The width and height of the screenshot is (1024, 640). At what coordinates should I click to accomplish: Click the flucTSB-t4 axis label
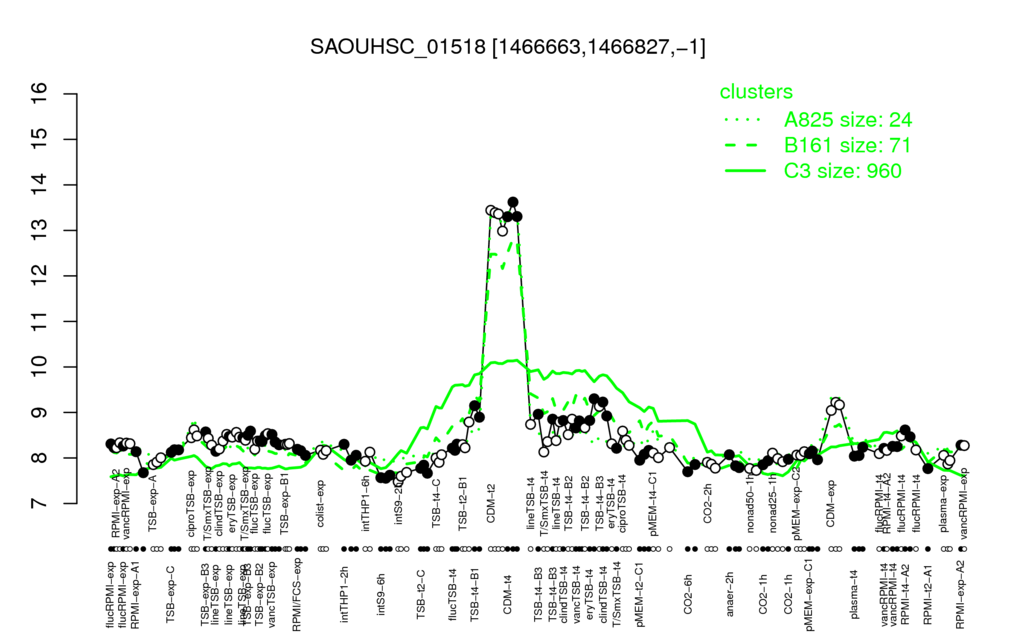(453, 593)
